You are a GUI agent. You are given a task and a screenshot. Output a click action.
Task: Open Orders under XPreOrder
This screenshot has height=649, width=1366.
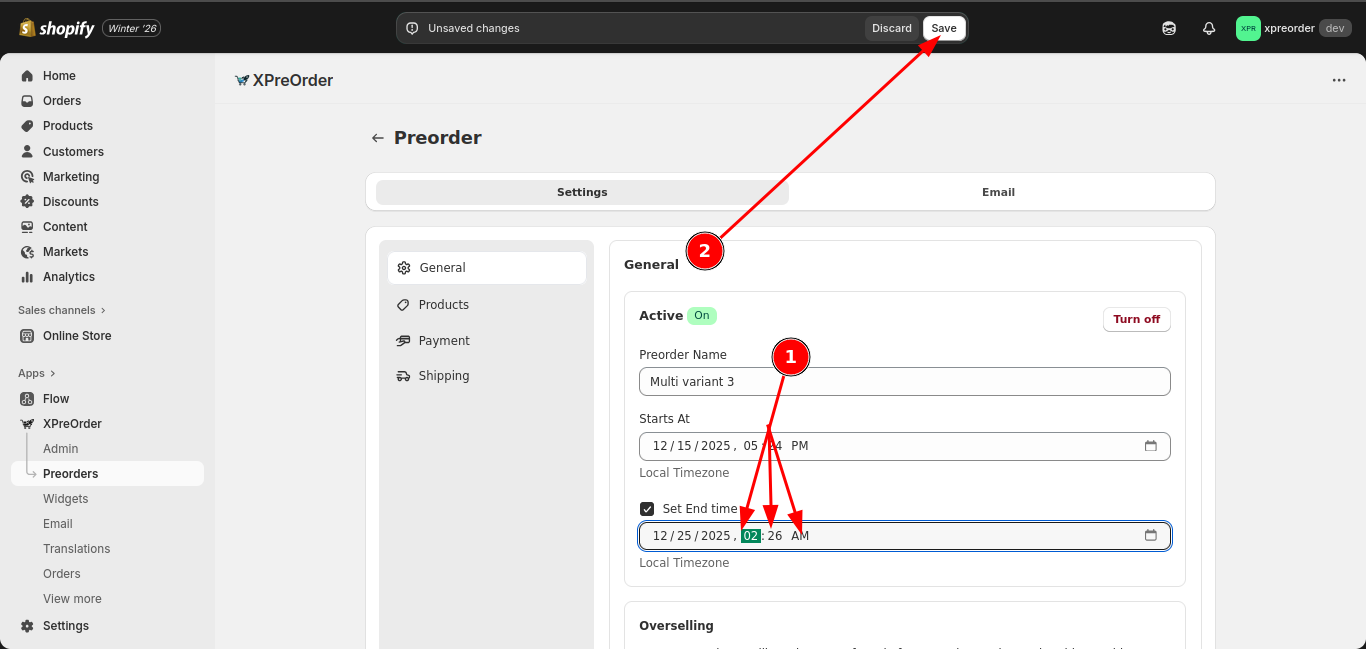coord(62,574)
